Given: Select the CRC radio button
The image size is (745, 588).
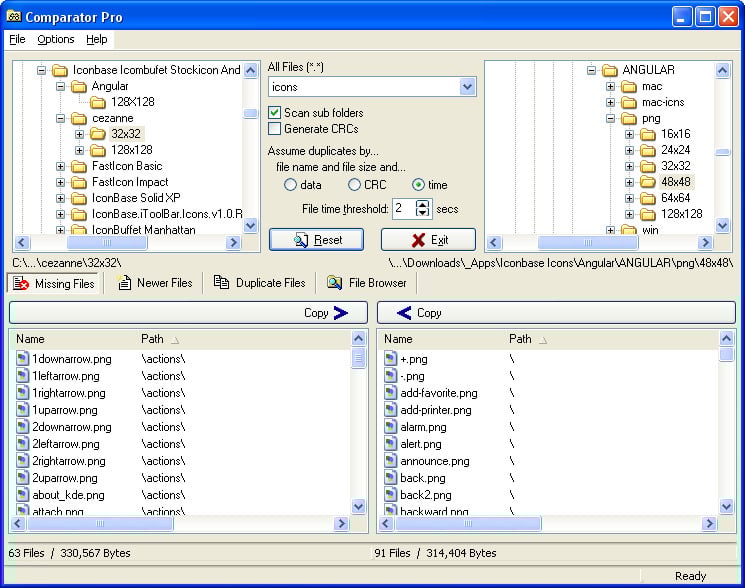Looking at the screenshot, I should click(354, 185).
